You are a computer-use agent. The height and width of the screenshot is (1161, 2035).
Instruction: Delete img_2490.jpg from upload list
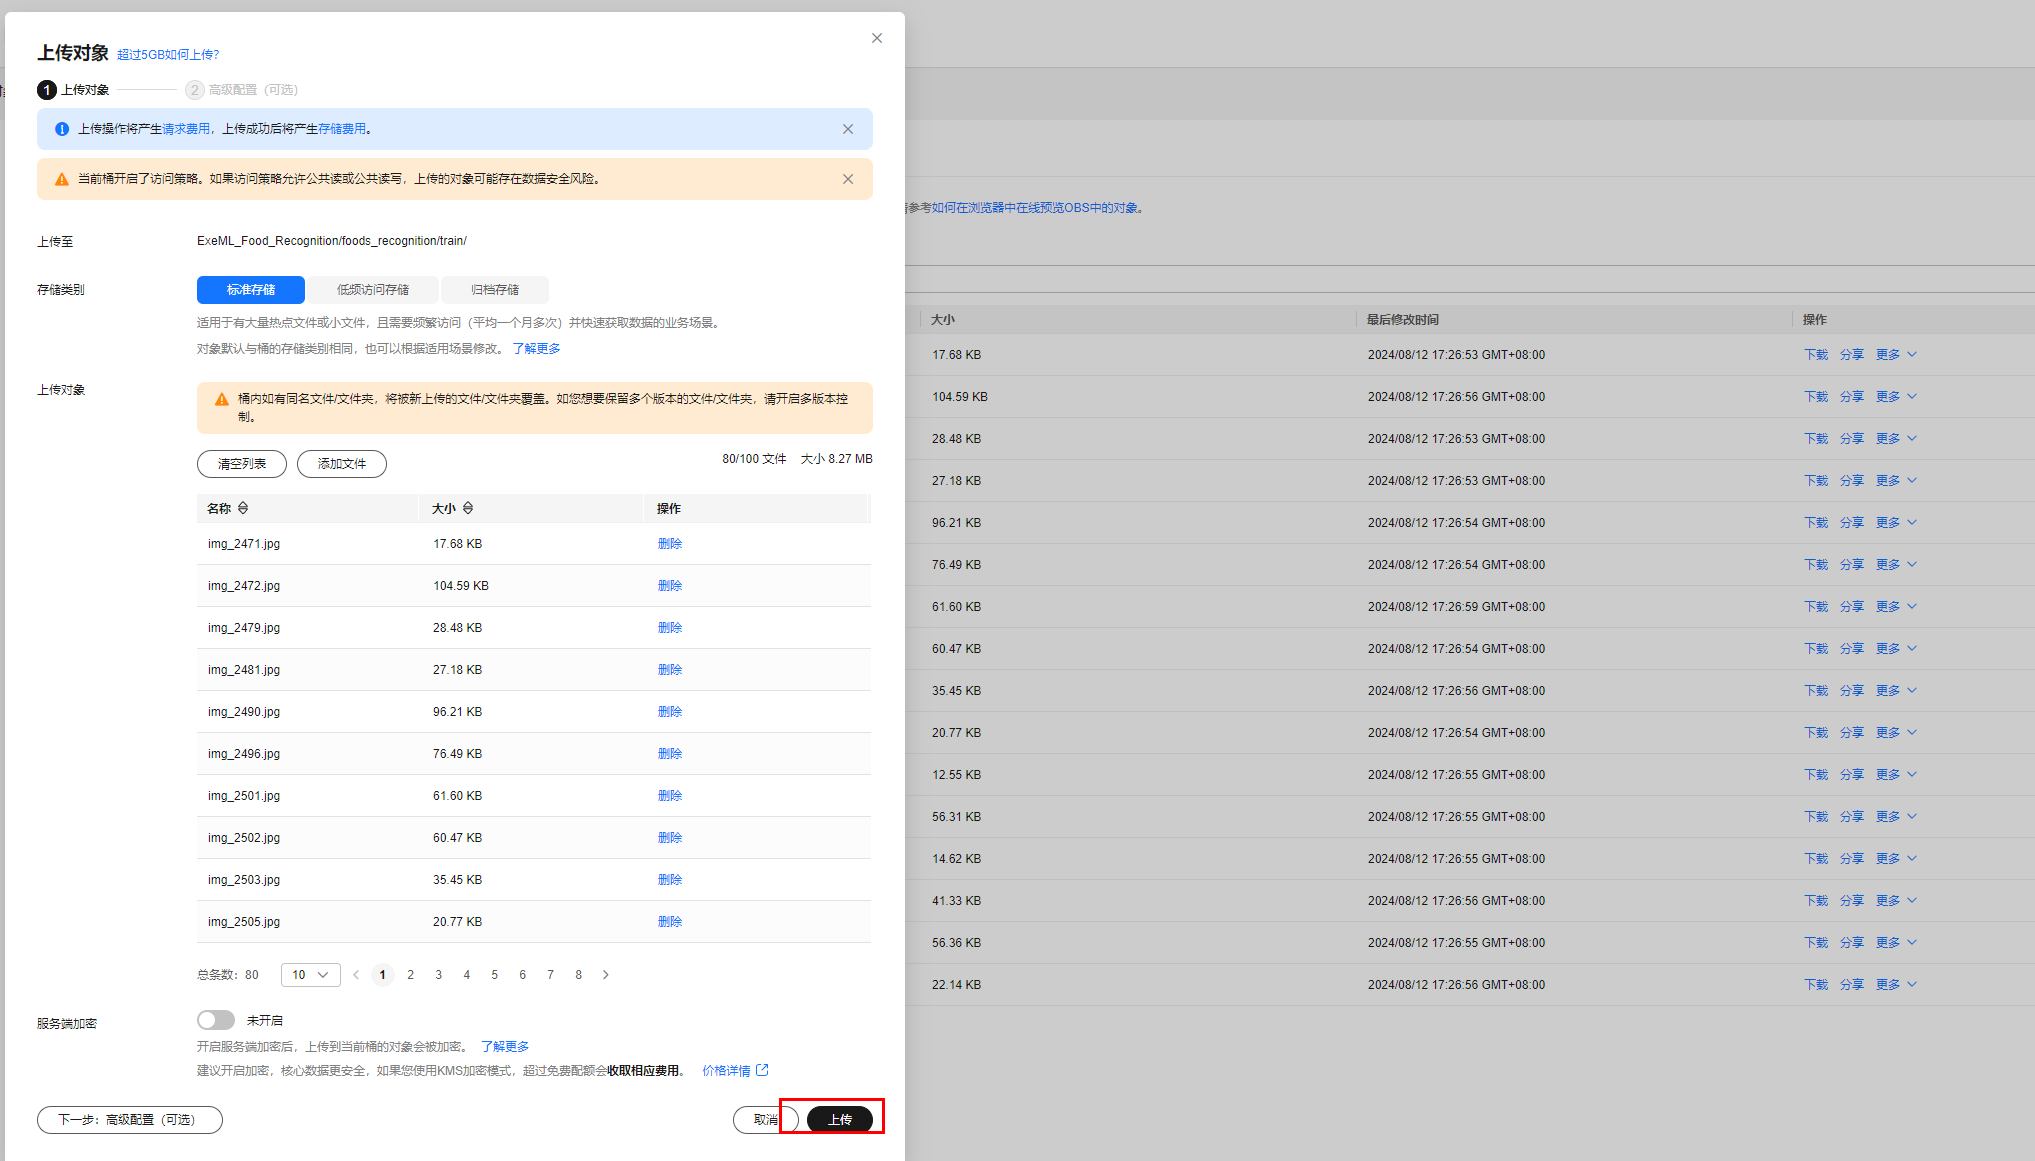coord(669,712)
